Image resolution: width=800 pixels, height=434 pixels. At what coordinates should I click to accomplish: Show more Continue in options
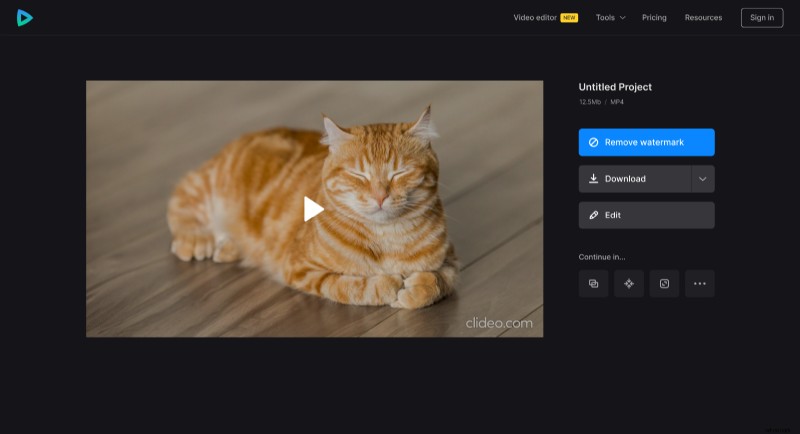[x=700, y=284]
